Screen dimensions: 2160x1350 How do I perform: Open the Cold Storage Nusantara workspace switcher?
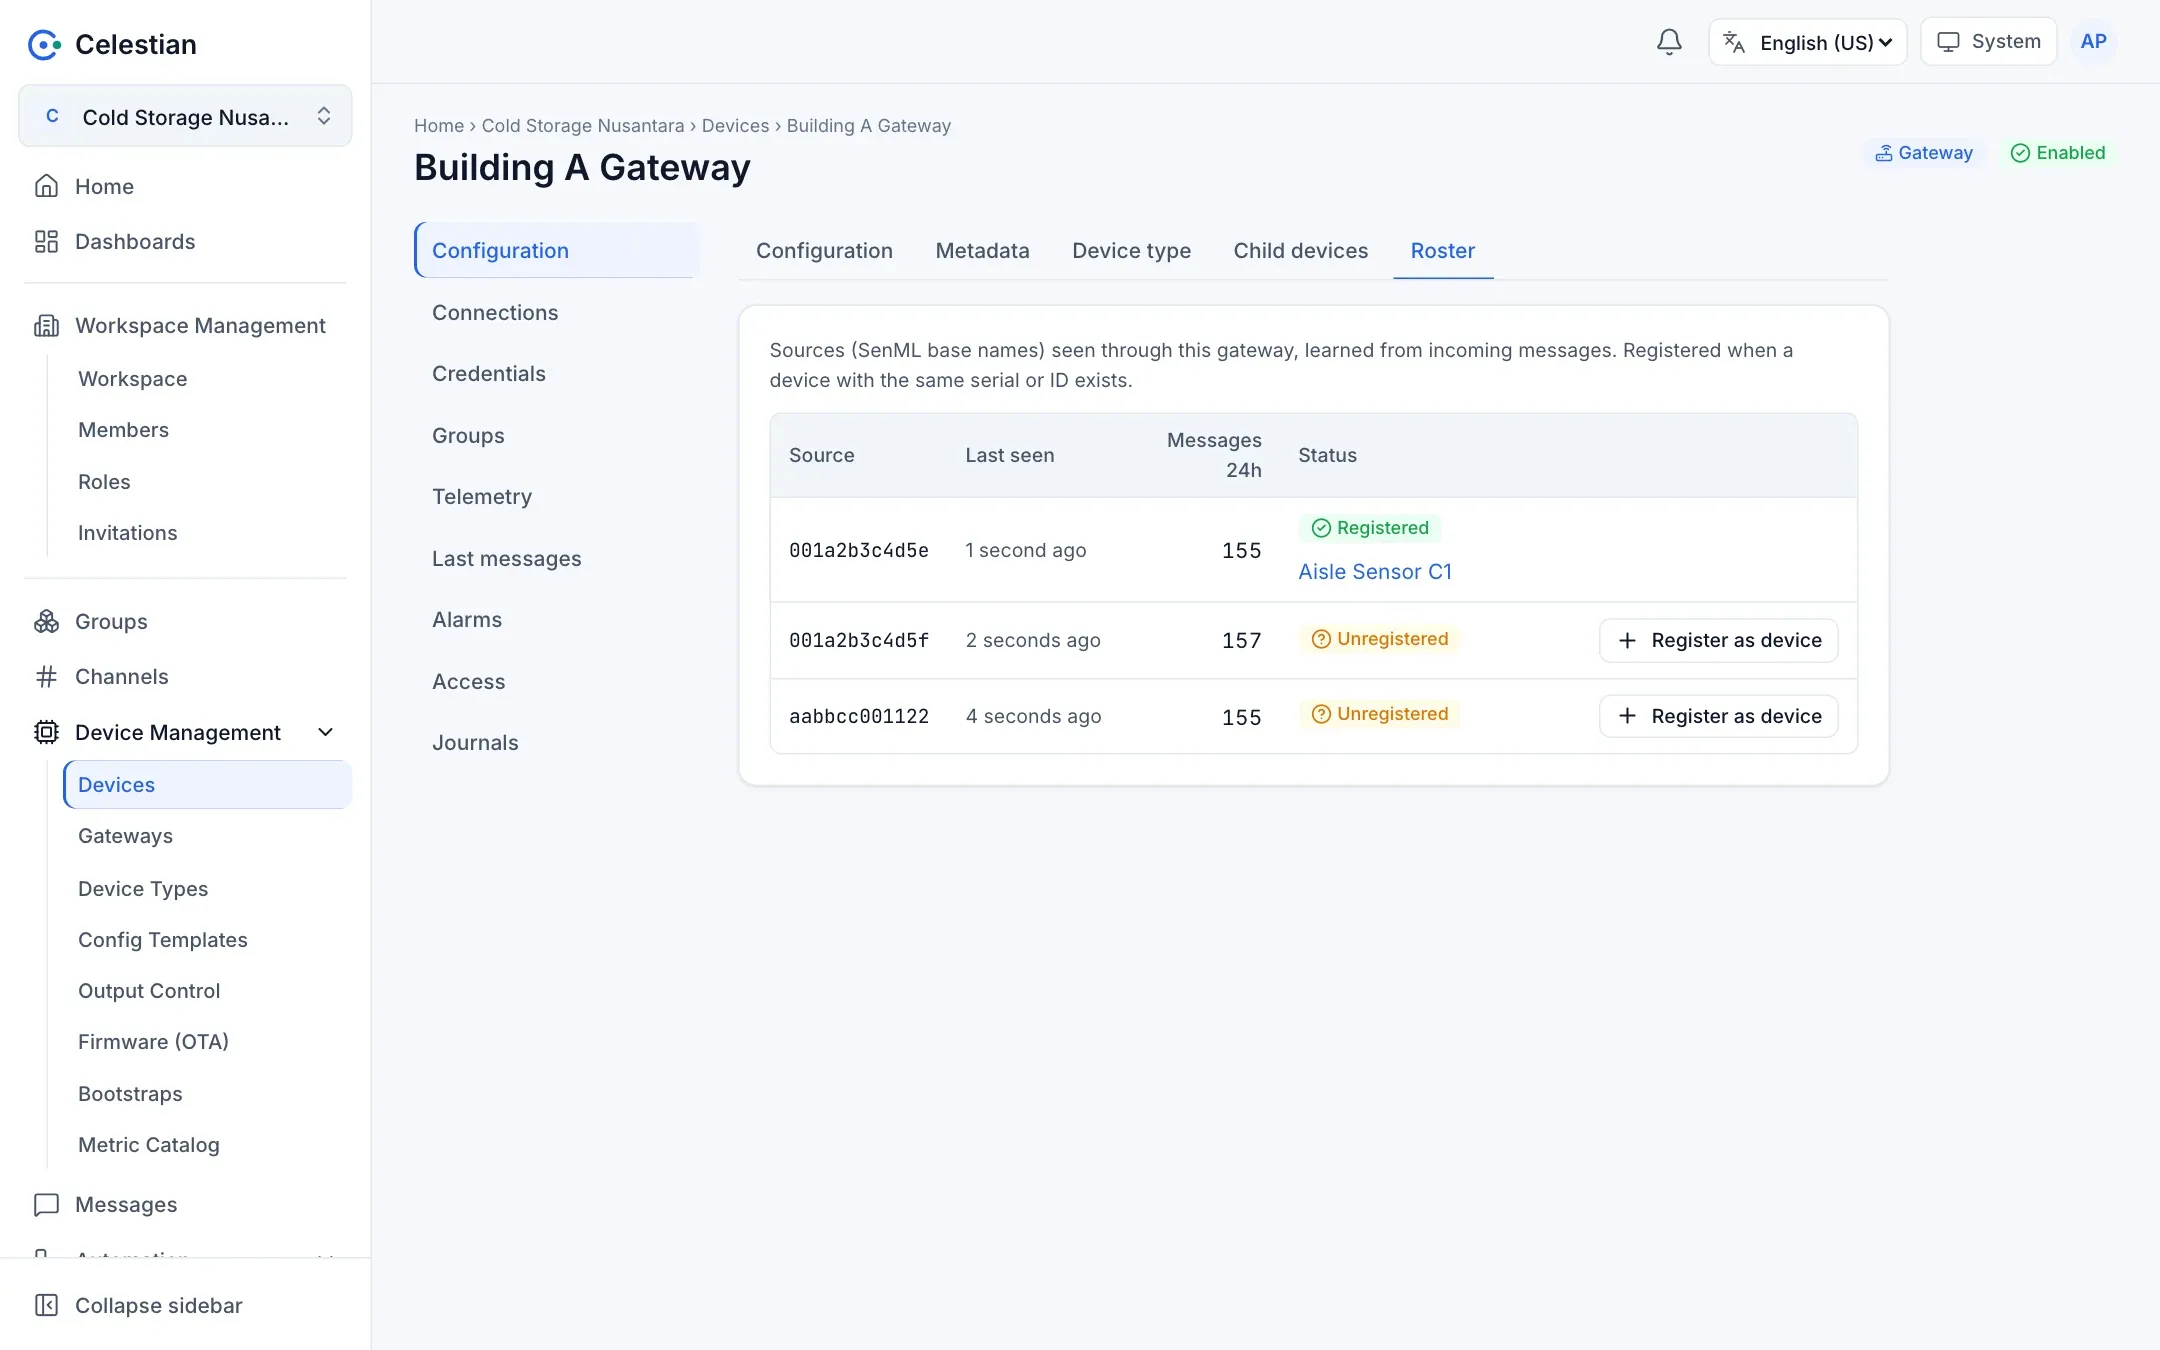(185, 116)
